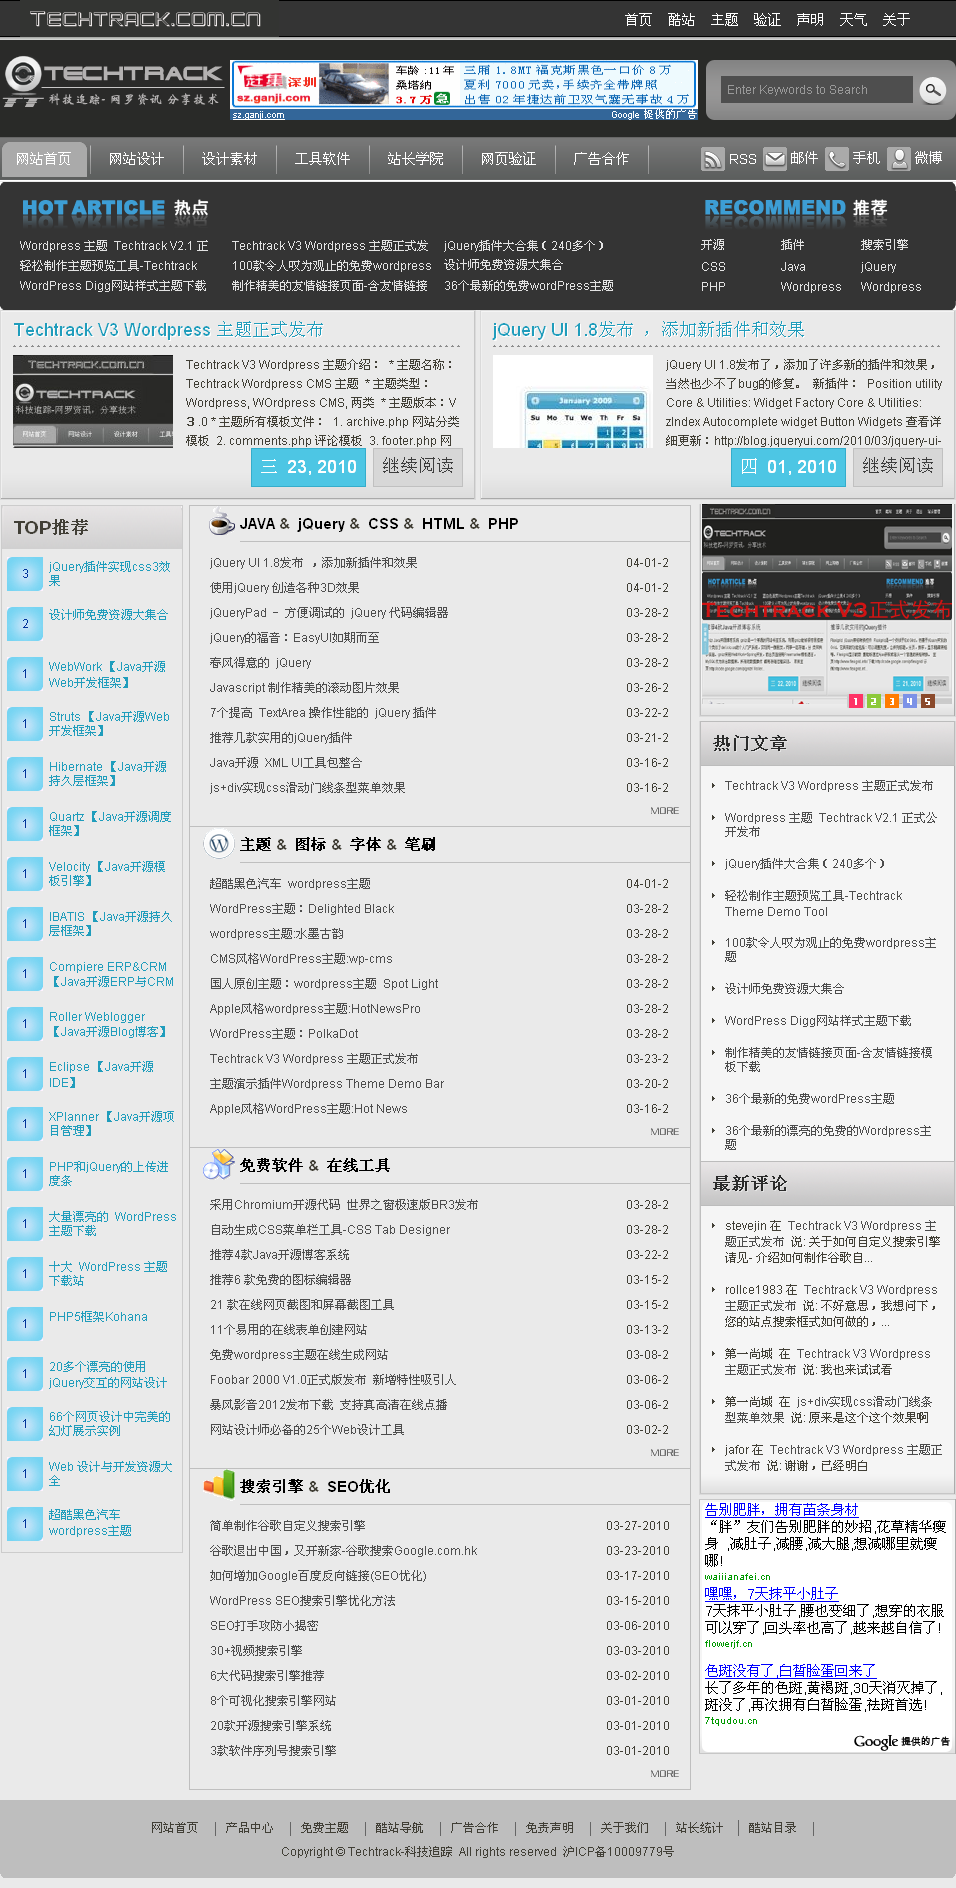Click the icon beside 免费软件 & 在线工具
Screen dimensions: 956x1888
tap(218, 1165)
